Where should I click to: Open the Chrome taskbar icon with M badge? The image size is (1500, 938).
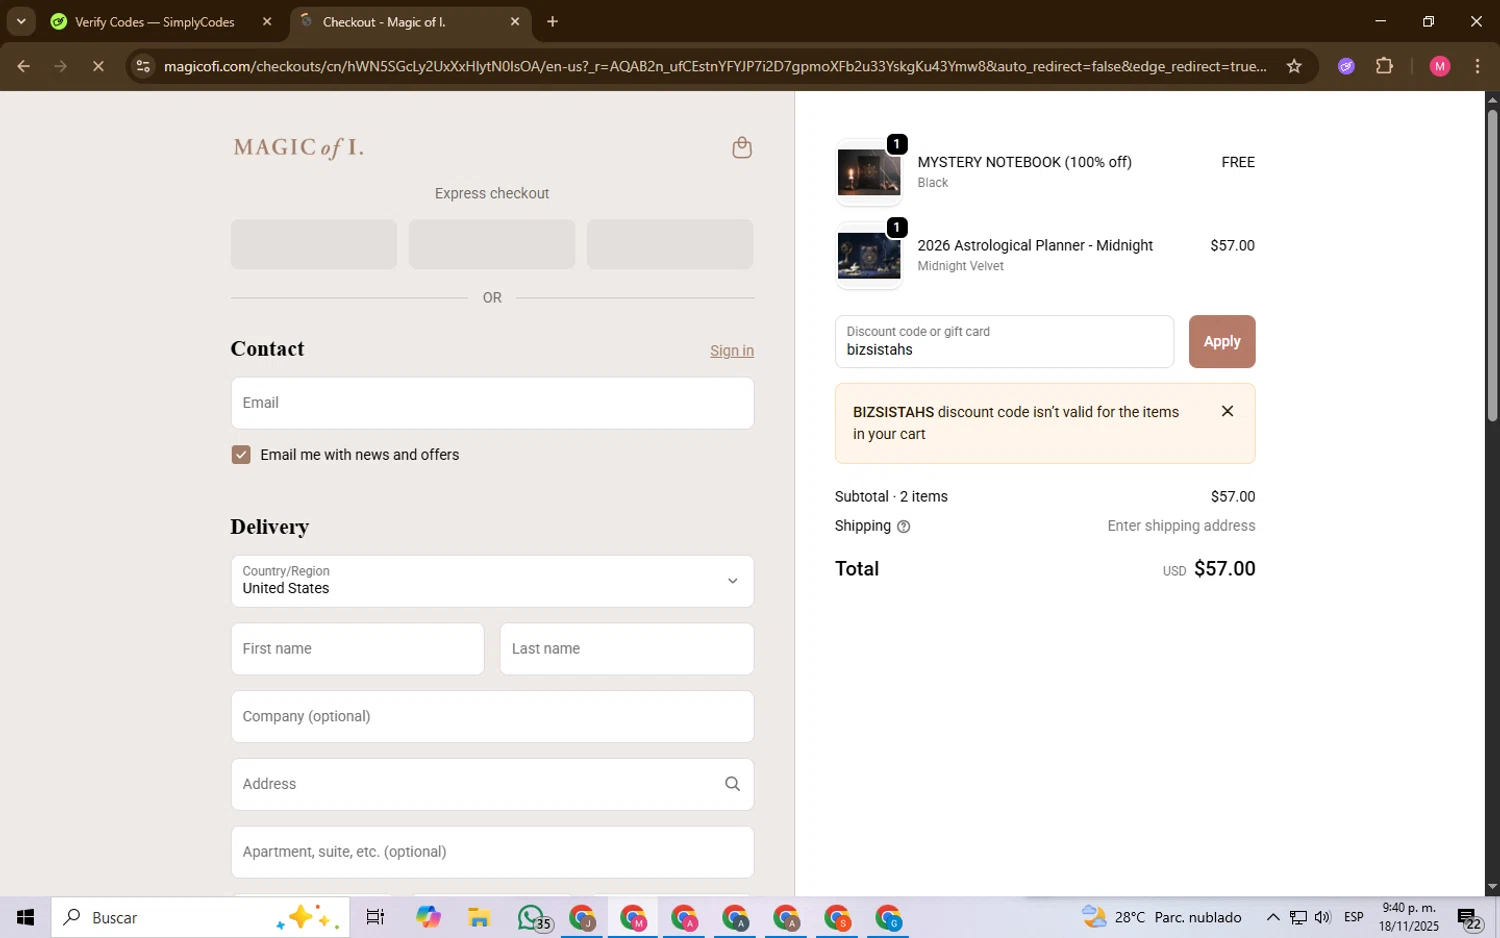pyautogui.click(x=633, y=917)
